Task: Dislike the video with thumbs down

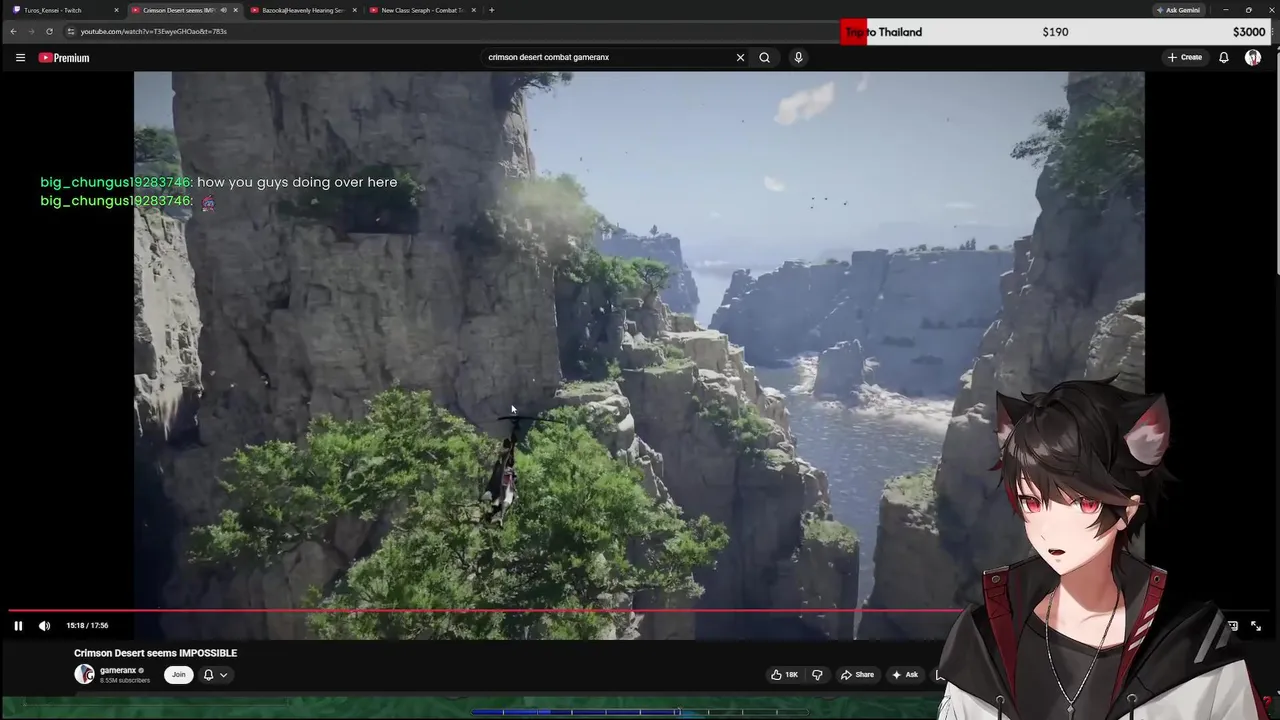Action: tap(817, 675)
